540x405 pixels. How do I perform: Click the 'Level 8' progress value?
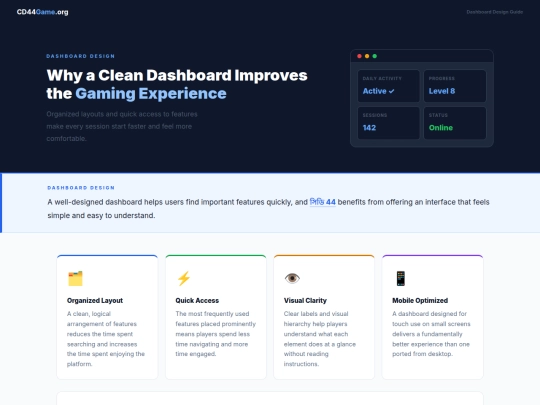(x=442, y=91)
